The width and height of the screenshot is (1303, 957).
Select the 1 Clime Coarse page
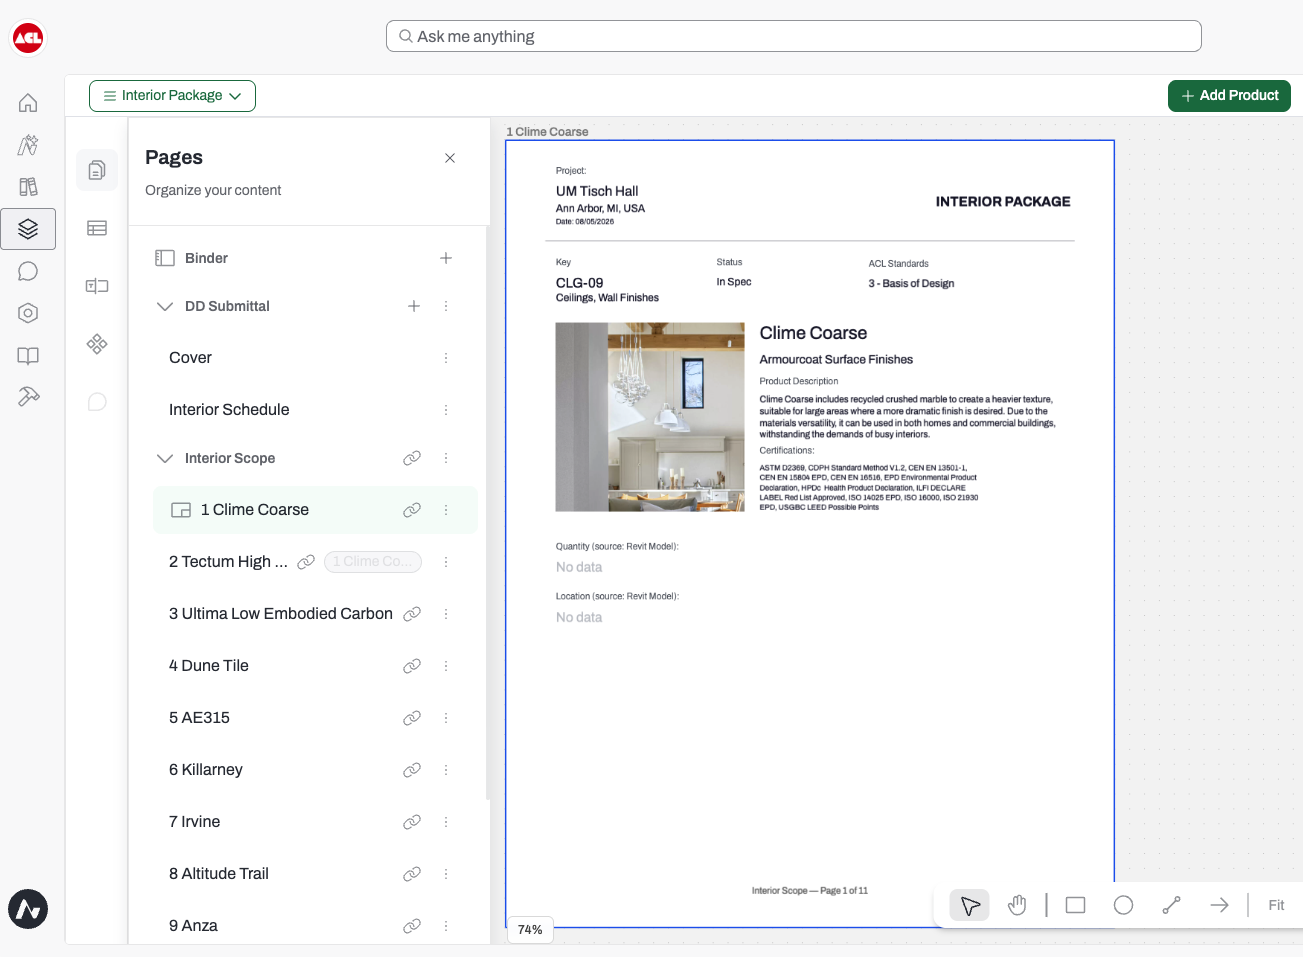point(315,510)
